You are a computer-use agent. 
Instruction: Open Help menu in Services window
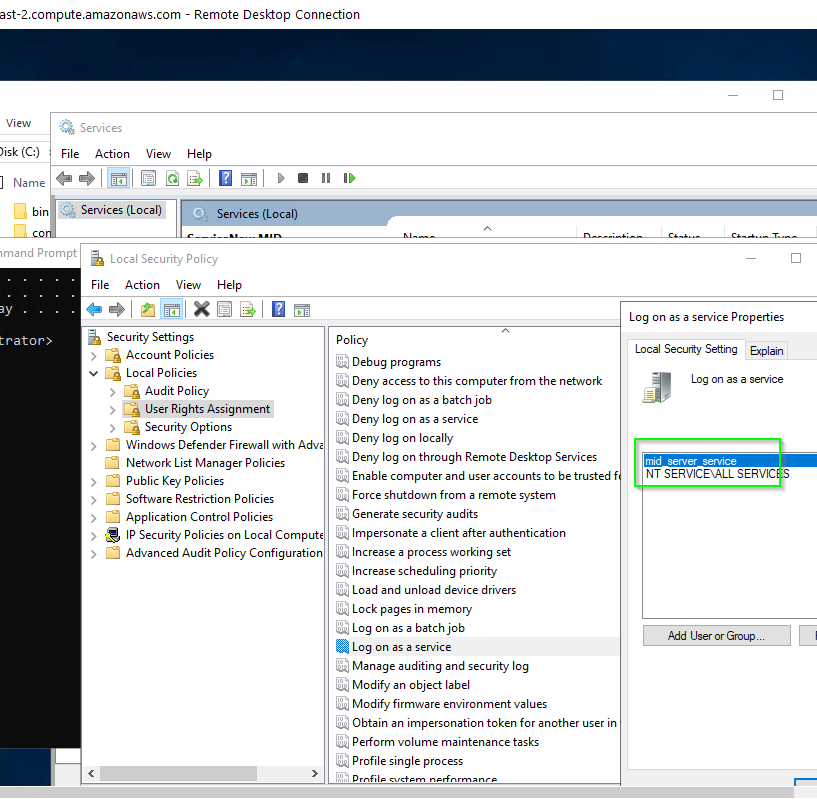pos(199,154)
